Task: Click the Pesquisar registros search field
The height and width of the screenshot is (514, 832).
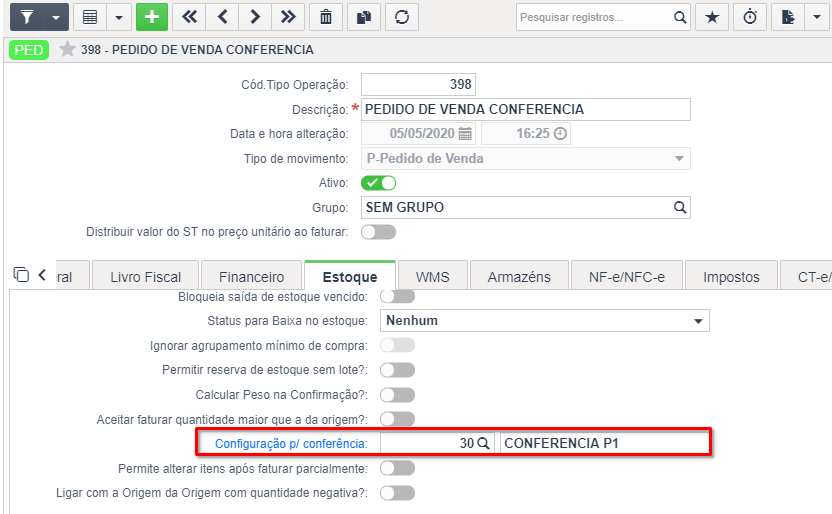Action: coord(593,17)
